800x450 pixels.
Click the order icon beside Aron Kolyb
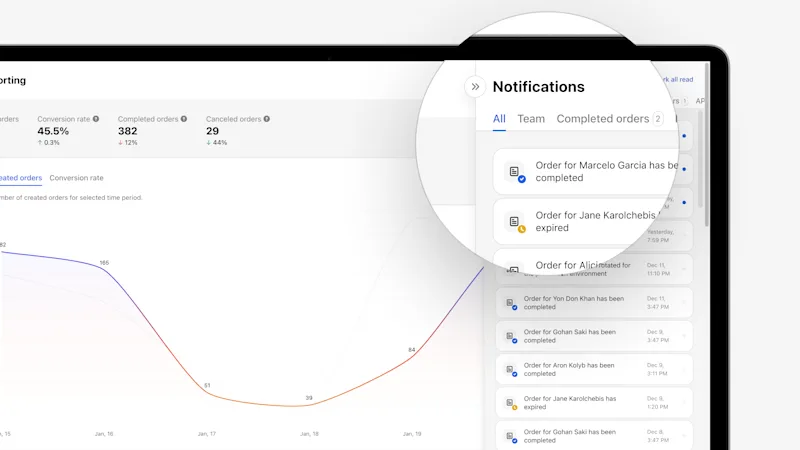(511, 370)
